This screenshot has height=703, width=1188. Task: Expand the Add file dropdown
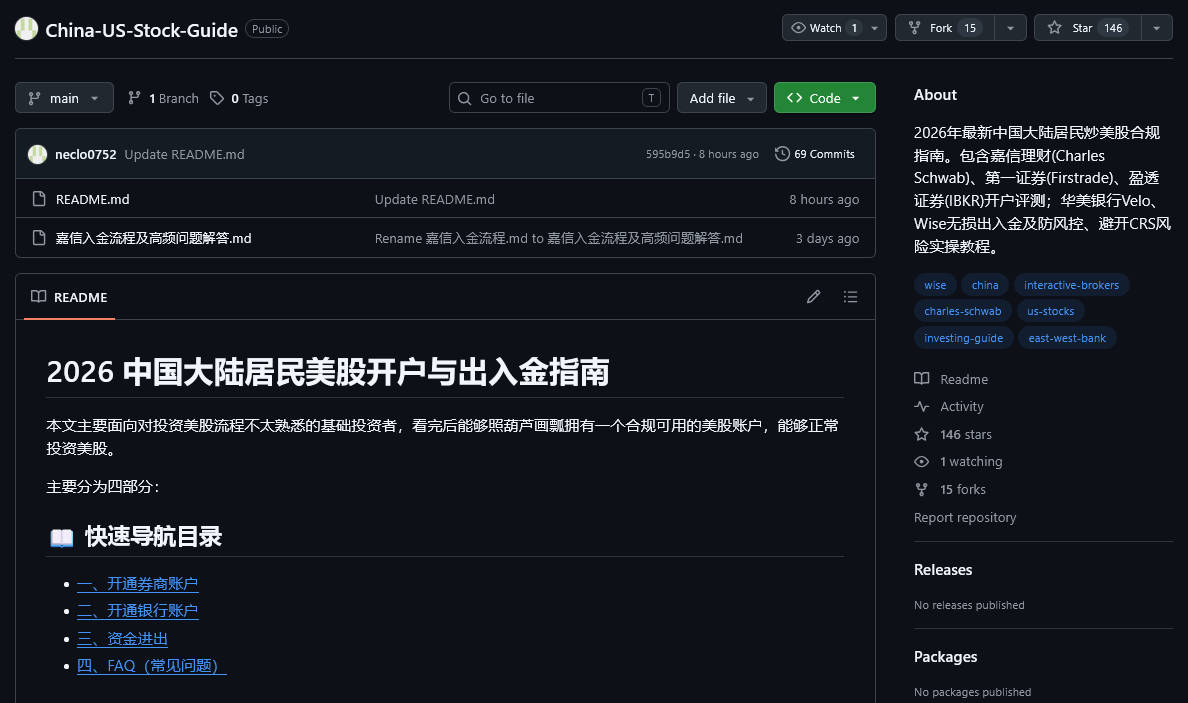point(721,98)
